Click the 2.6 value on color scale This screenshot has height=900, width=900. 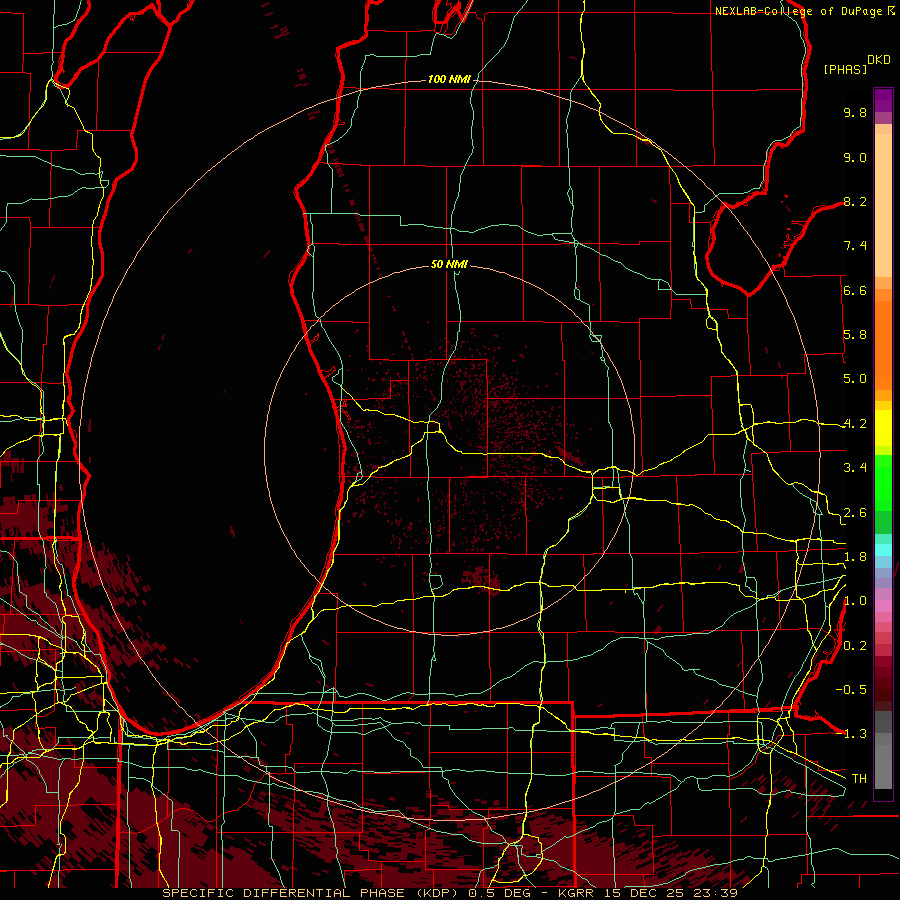pos(855,513)
